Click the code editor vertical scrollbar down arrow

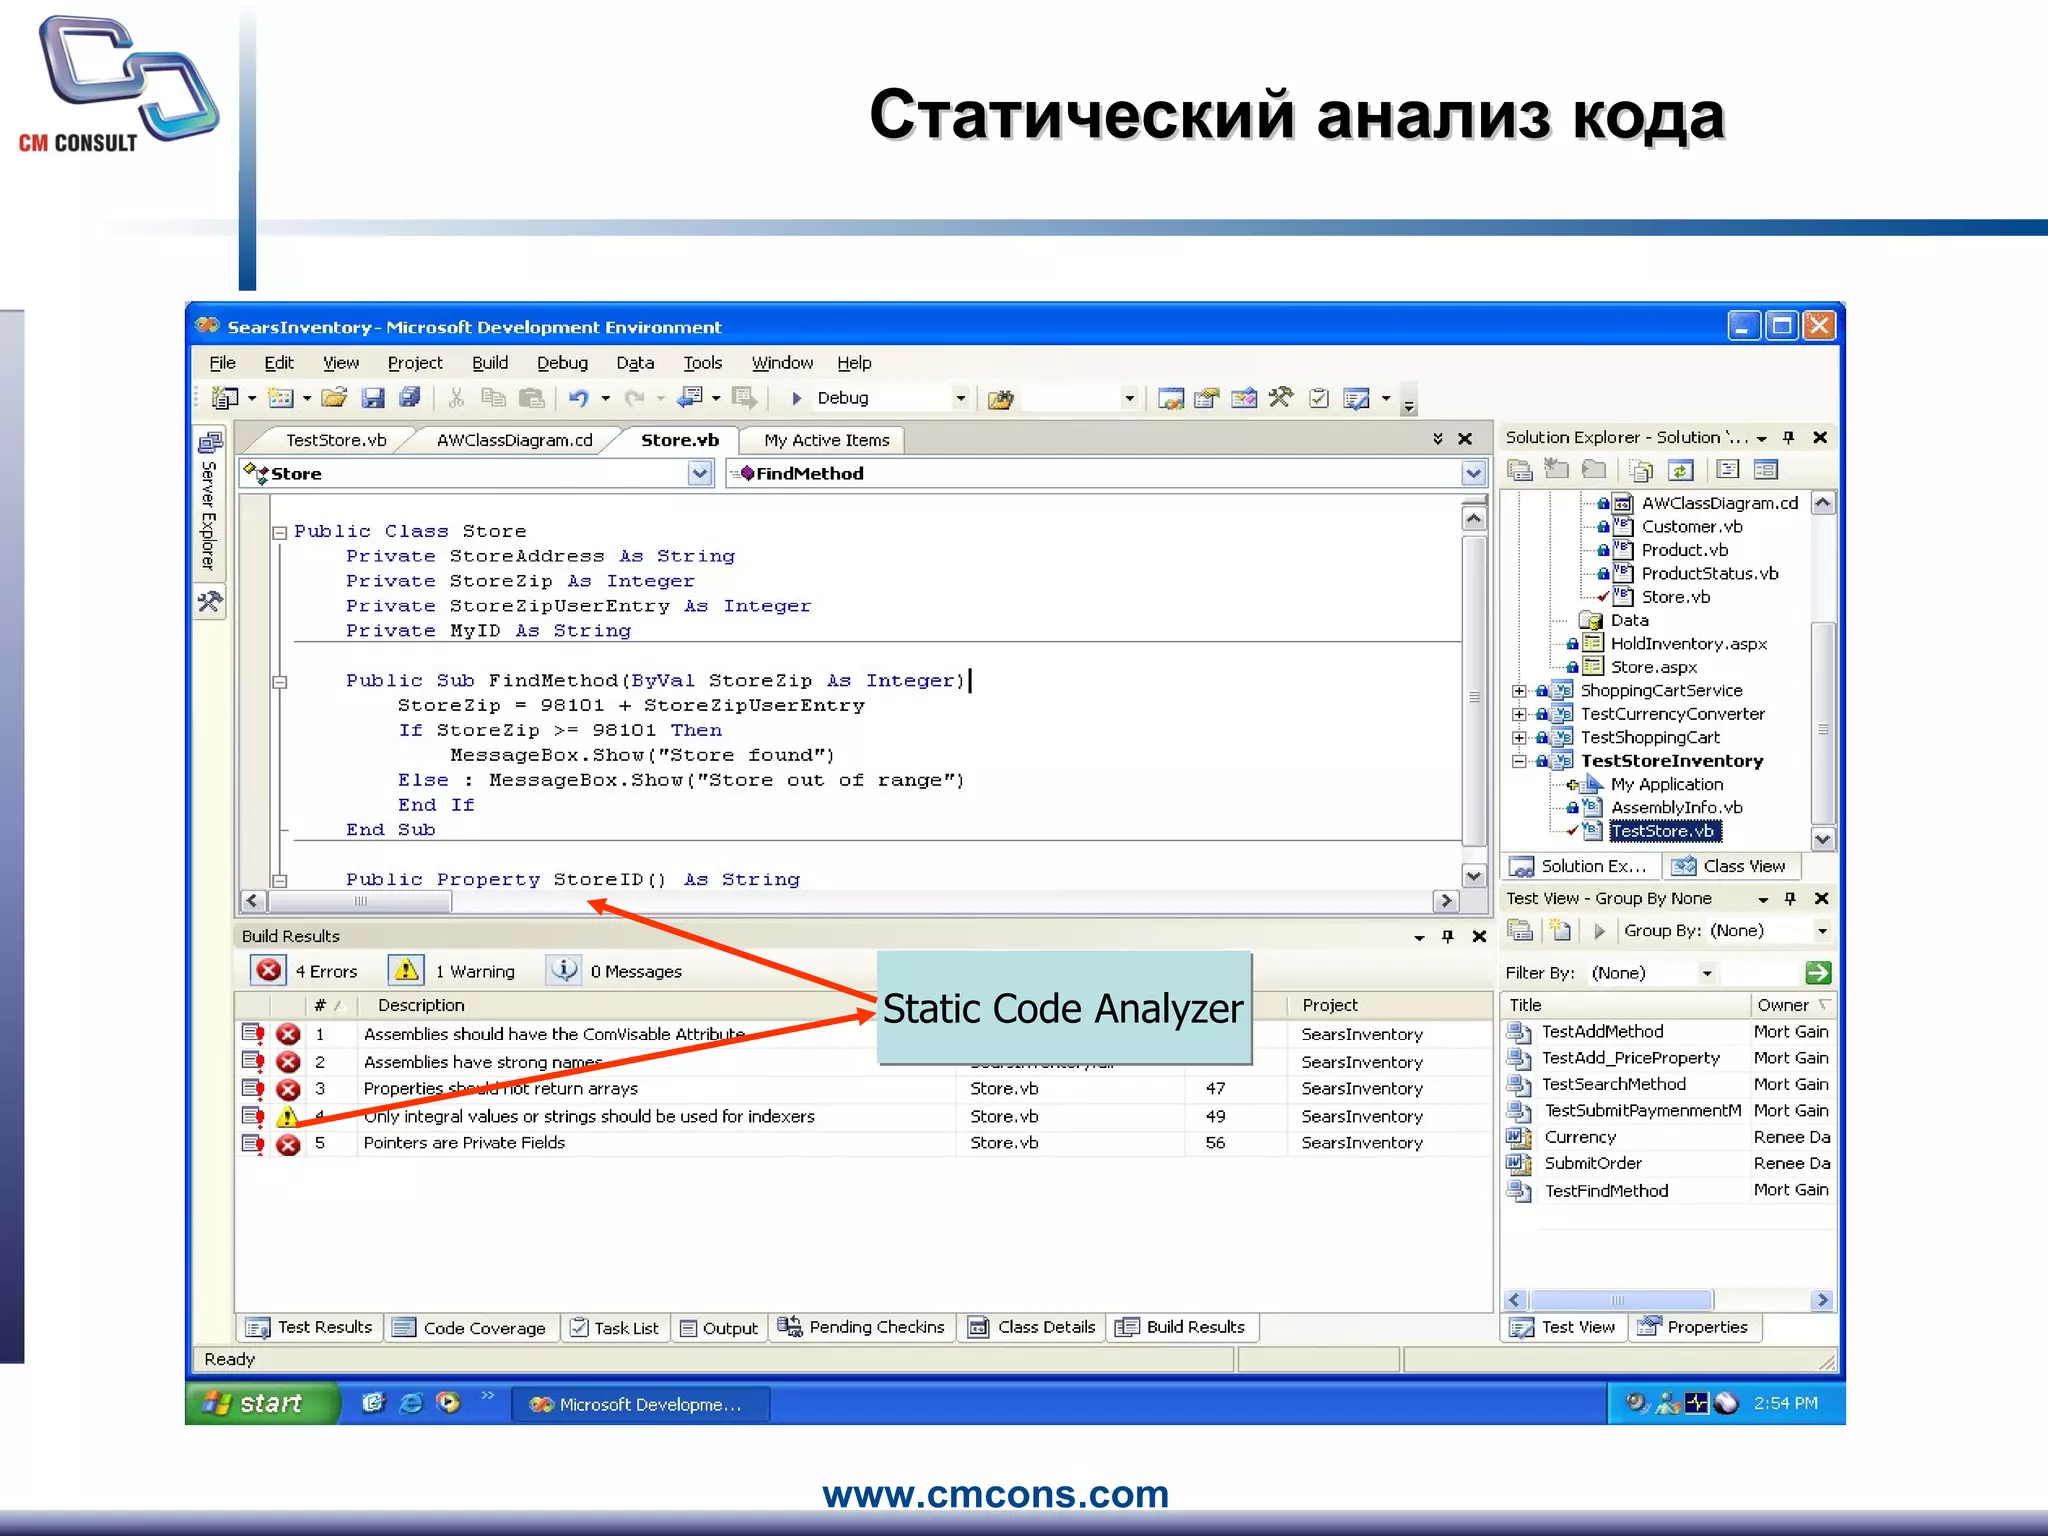tap(1473, 876)
